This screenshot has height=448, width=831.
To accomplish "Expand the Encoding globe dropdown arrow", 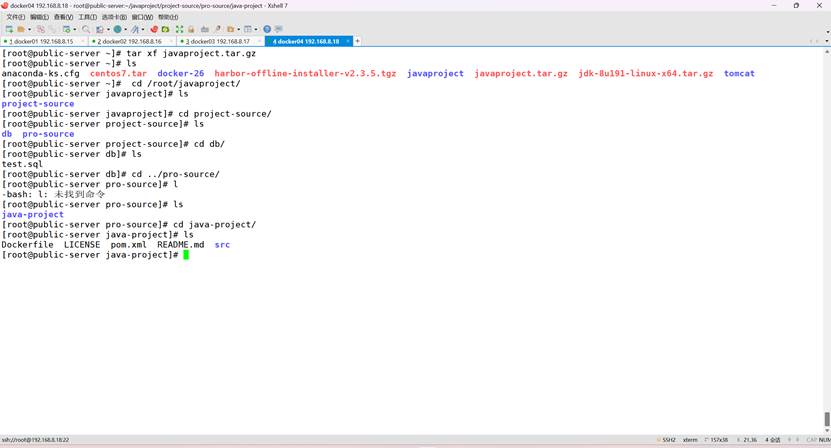I will point(126,29).
